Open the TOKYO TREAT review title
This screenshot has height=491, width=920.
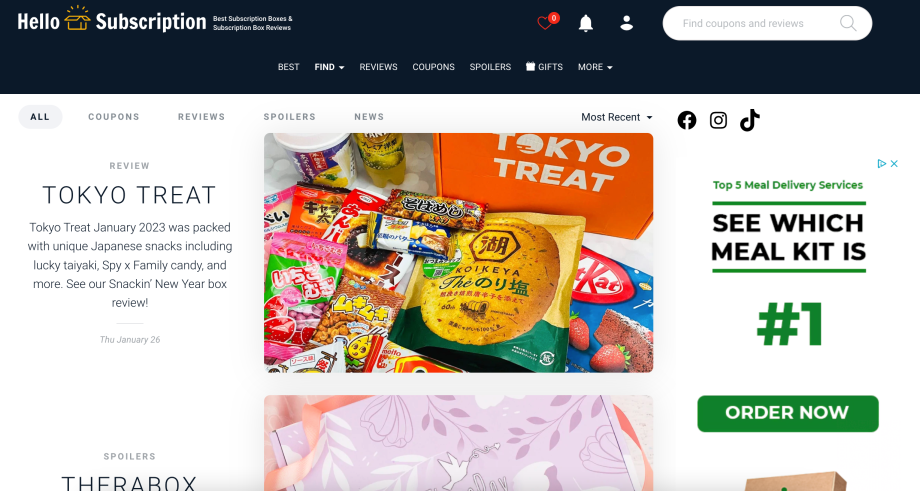tap(130, 195)
